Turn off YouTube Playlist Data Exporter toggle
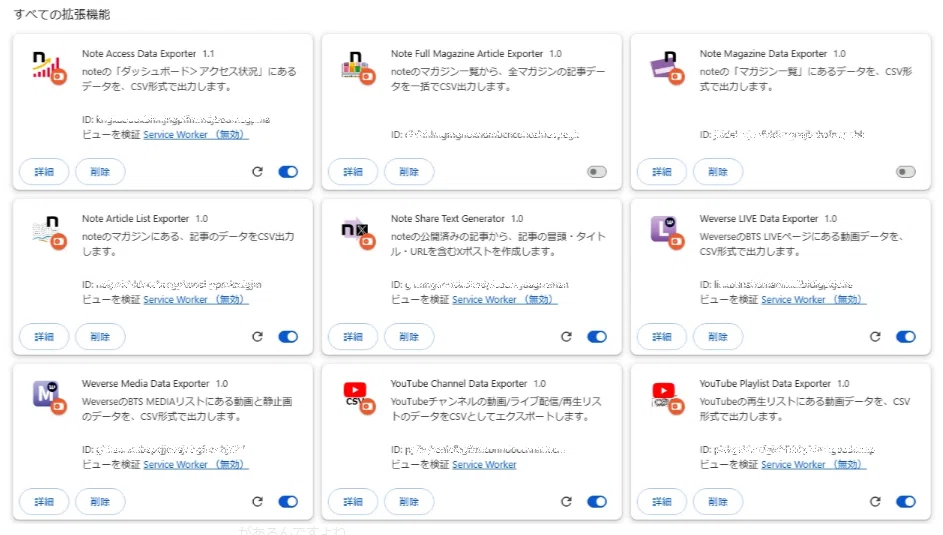 click(906, 501)
